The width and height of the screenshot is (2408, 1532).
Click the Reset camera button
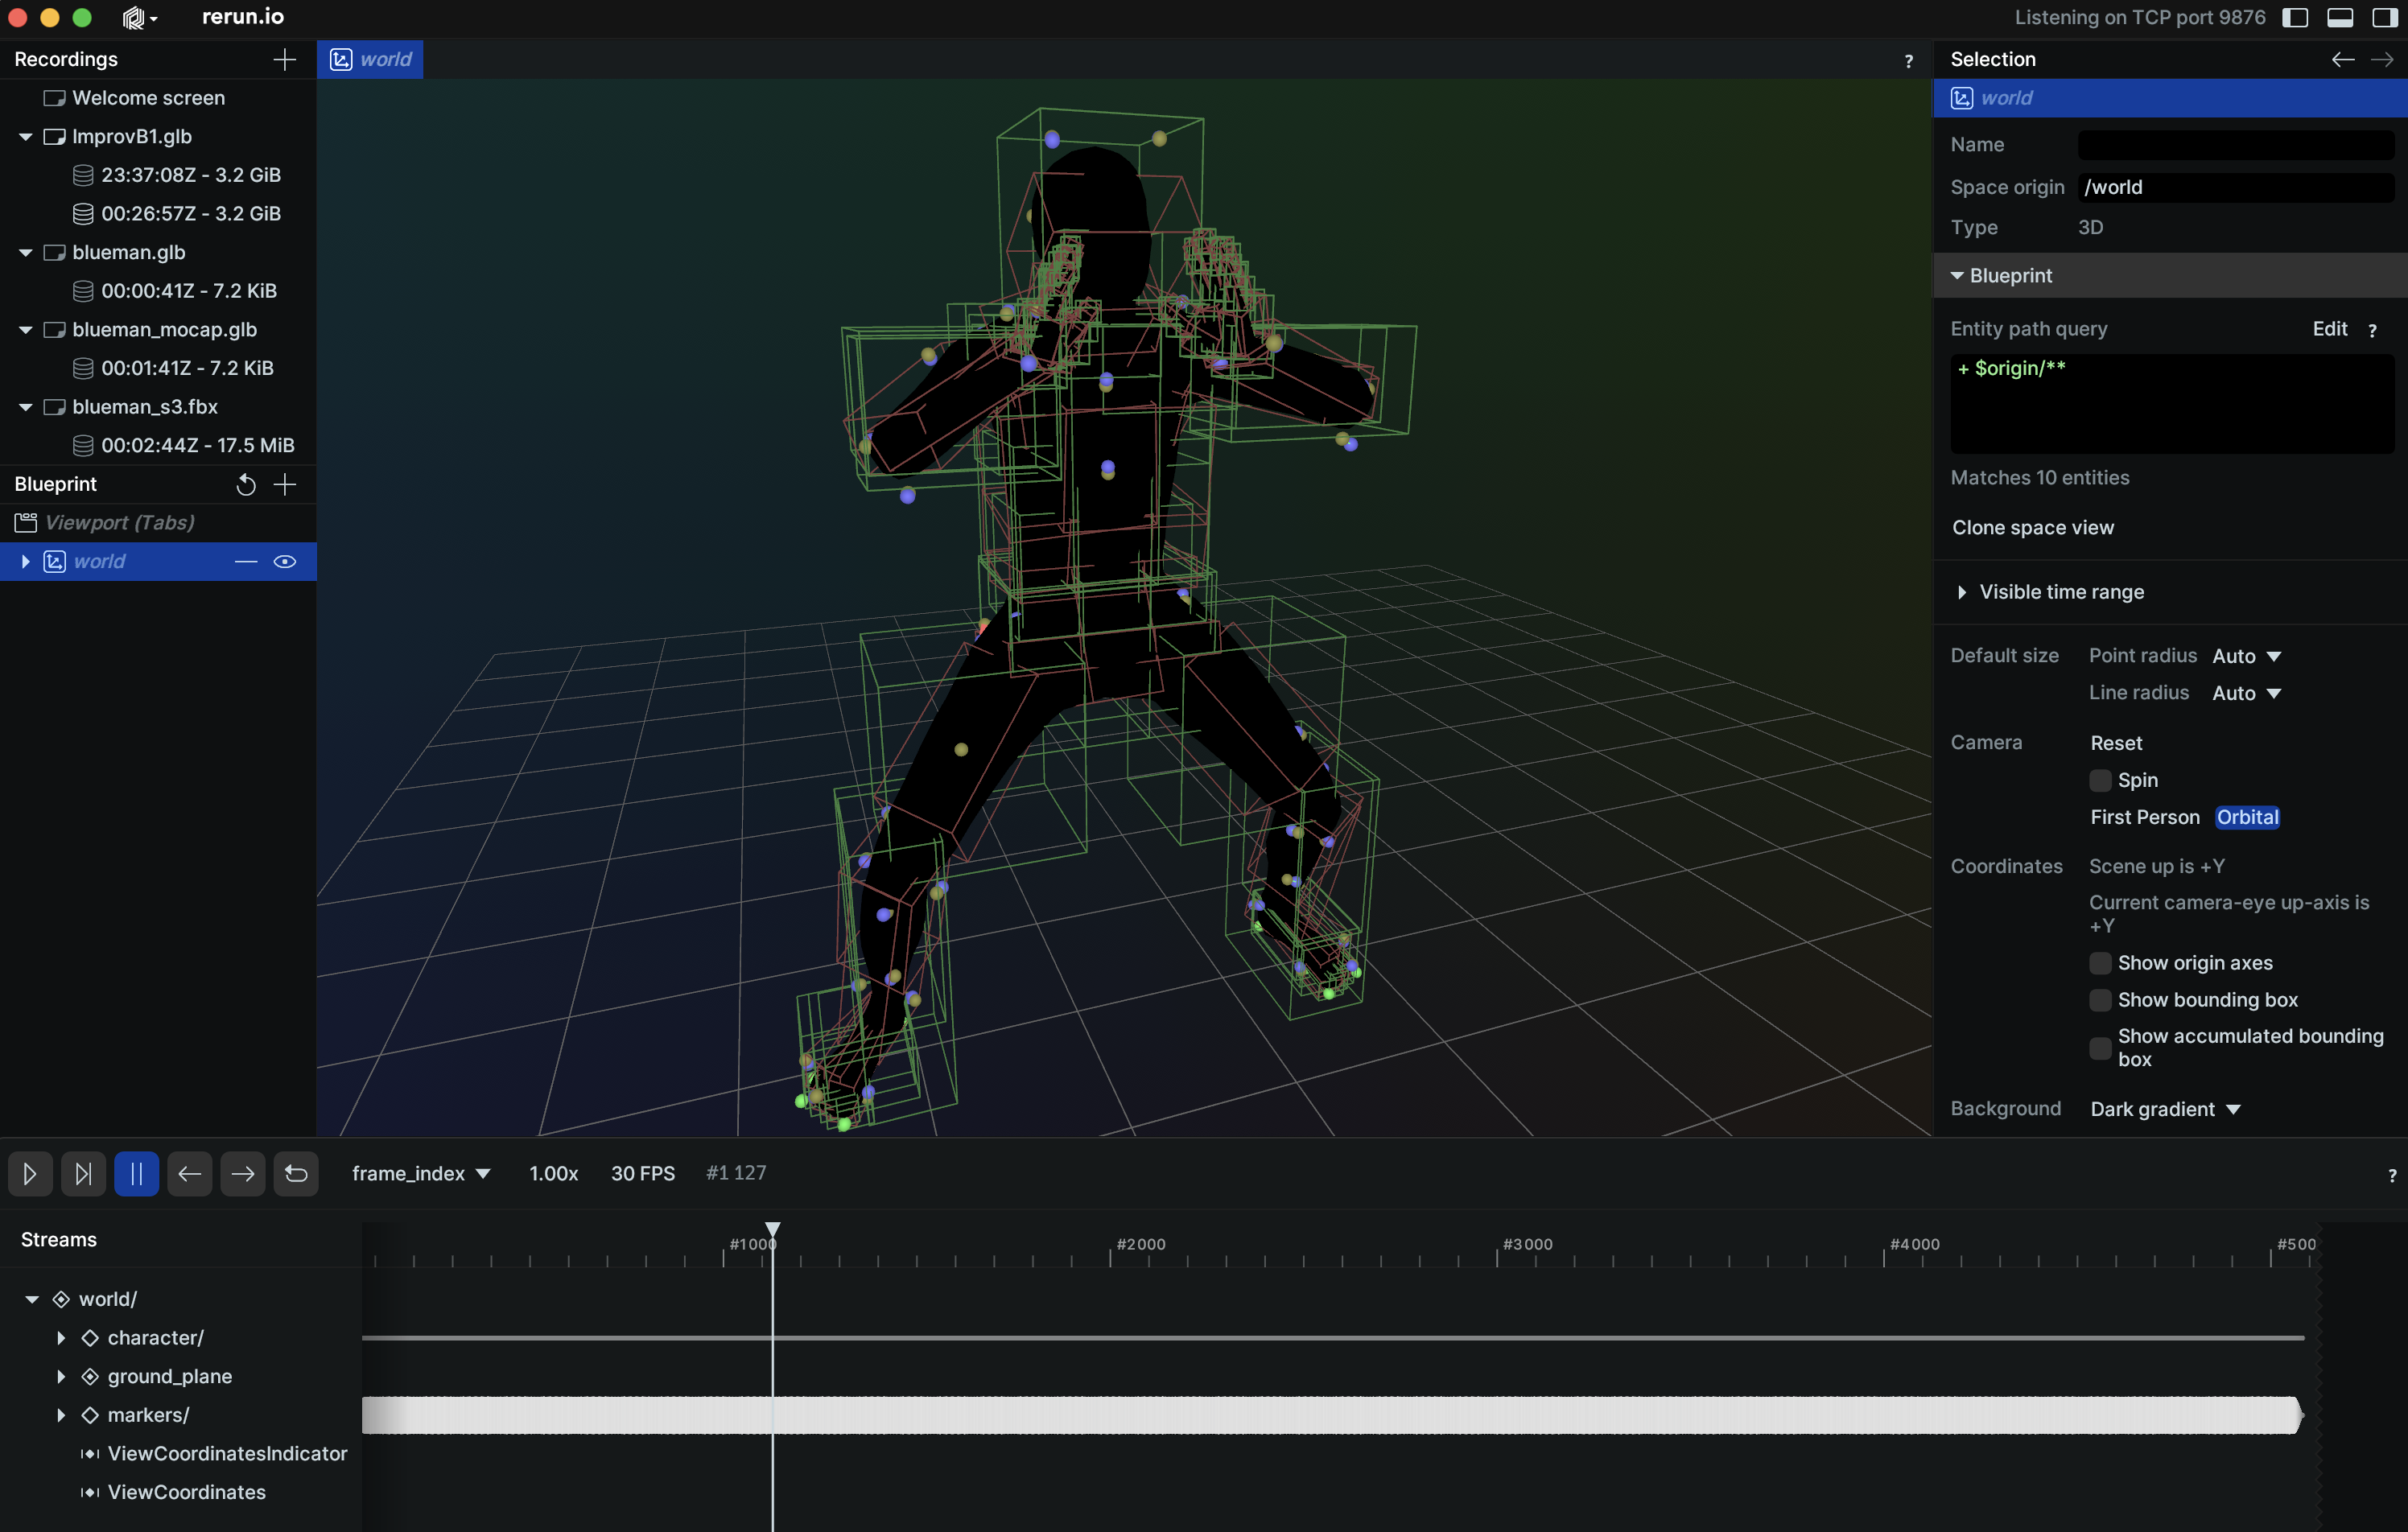(2117, 740)
